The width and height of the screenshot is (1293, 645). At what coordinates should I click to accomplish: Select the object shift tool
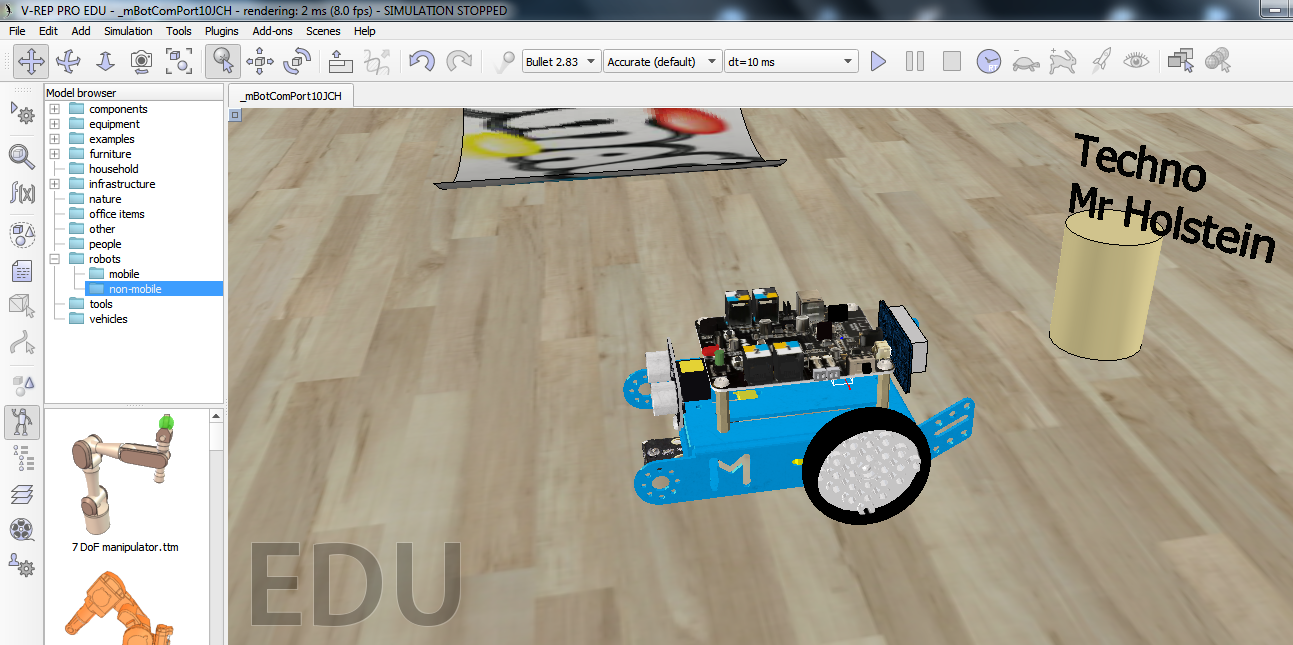260,61
